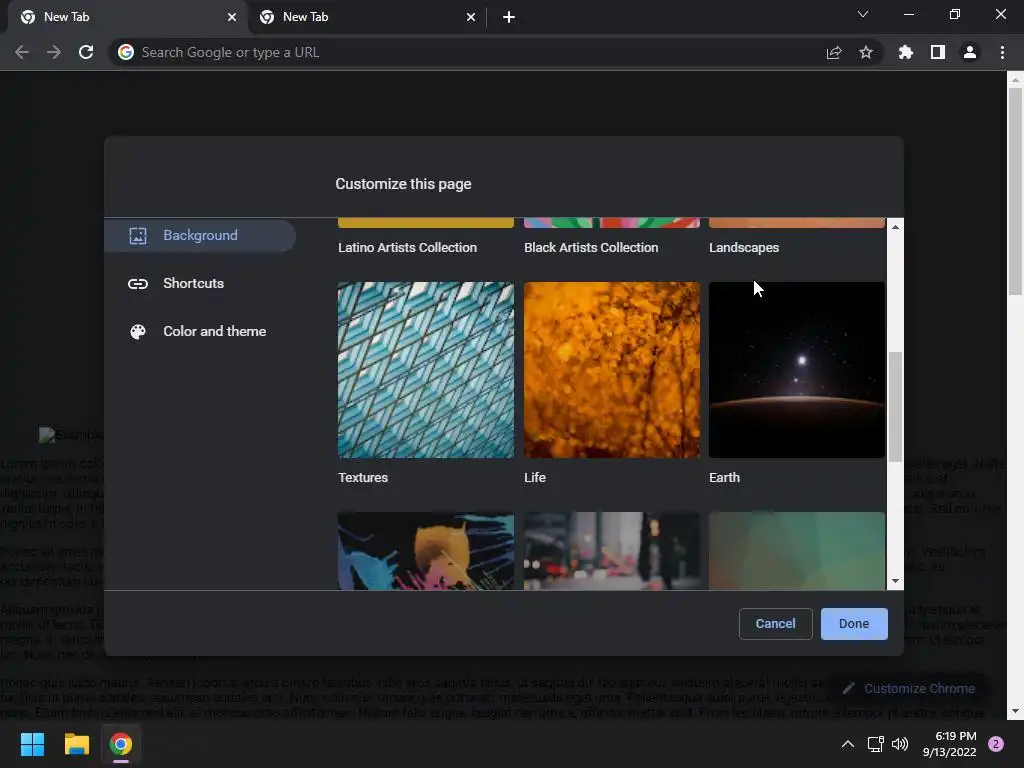Click the browser forward arrow
Screen dimensions: 1024x768
[54, 52]
